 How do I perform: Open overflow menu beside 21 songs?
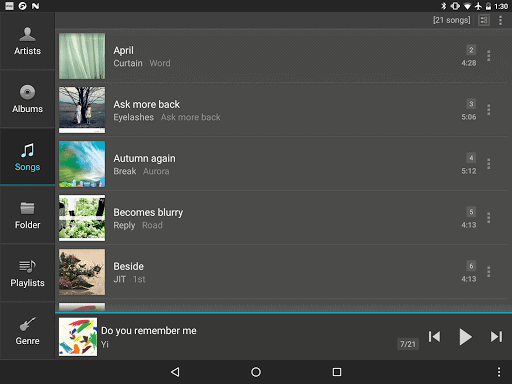tap(500, 20)
